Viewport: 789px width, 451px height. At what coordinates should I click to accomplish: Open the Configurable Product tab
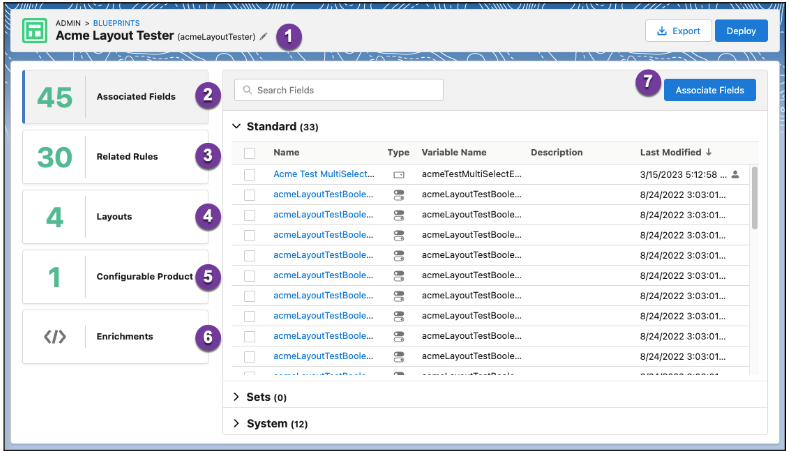115,276
